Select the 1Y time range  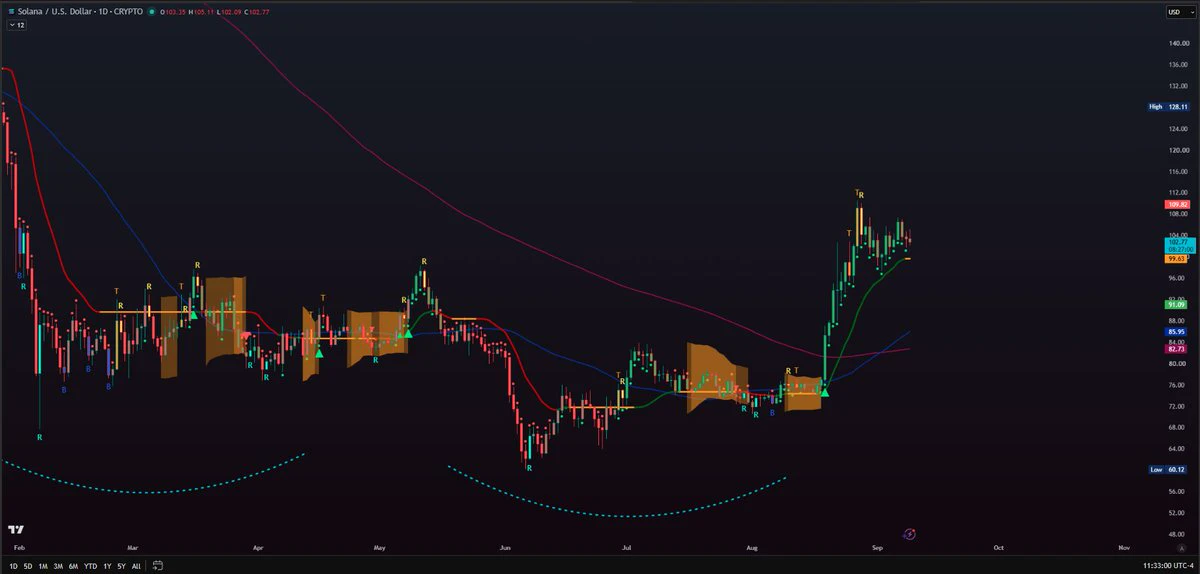pos(107,566)
